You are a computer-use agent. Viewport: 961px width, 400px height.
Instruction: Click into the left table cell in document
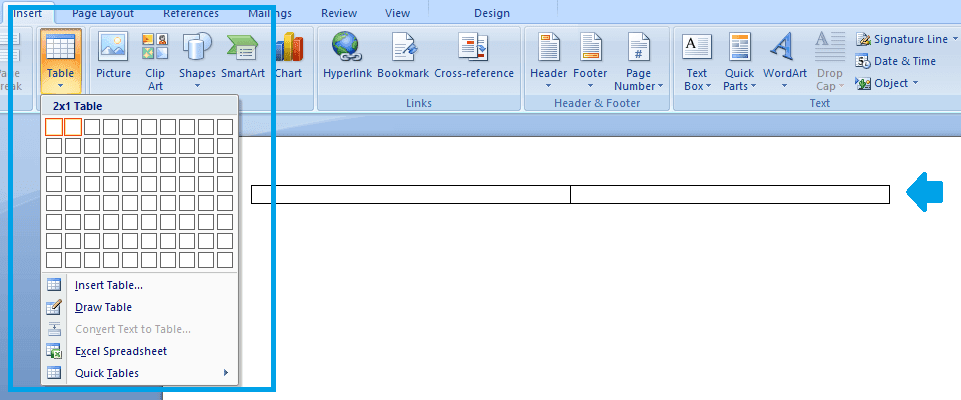411,194
